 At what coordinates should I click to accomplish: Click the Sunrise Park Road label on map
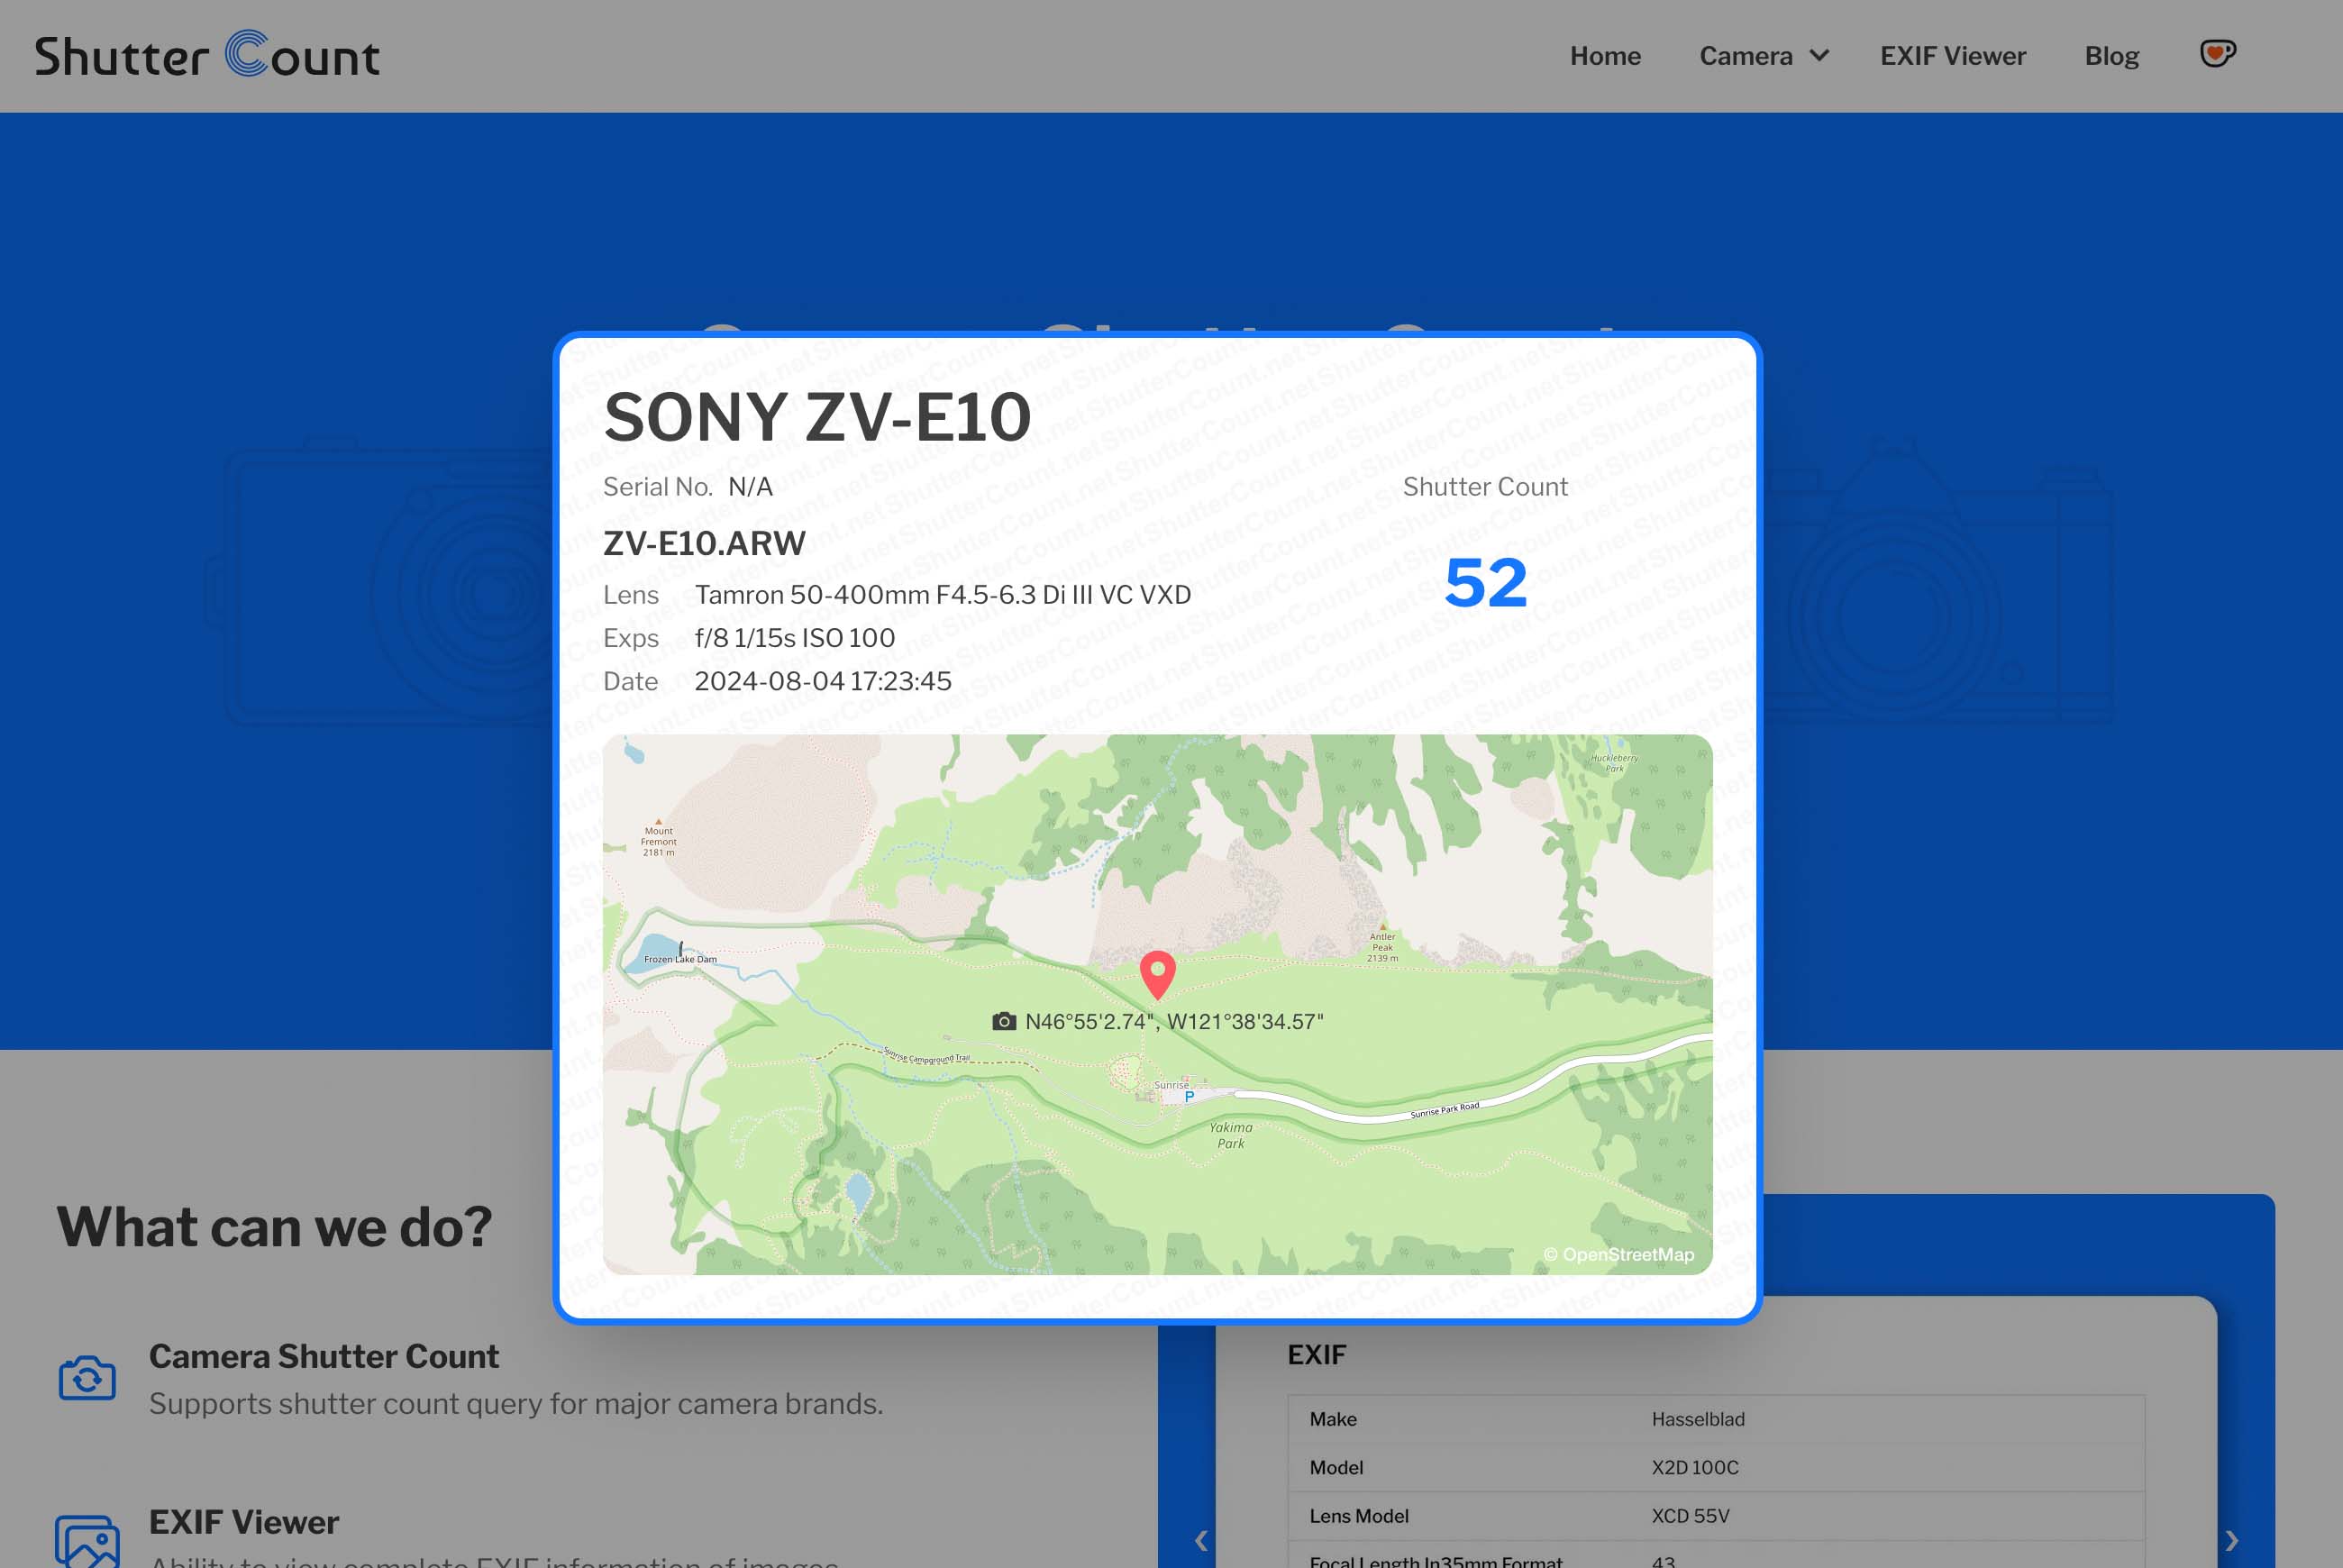tap(1444, 1109)
